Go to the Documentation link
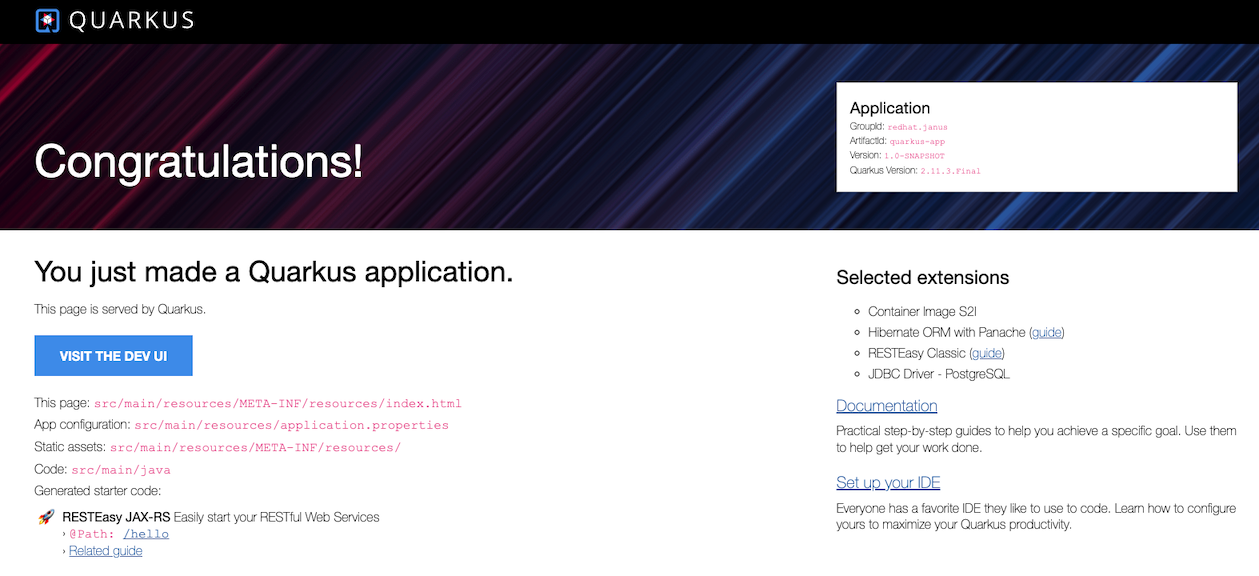The height and width of the screenshot is (576, 1259). tap(886, 406)
